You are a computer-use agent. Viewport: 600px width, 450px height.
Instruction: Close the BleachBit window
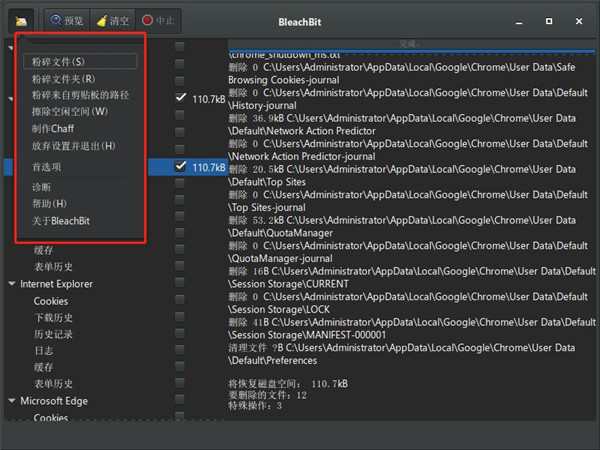coord(579,21)
